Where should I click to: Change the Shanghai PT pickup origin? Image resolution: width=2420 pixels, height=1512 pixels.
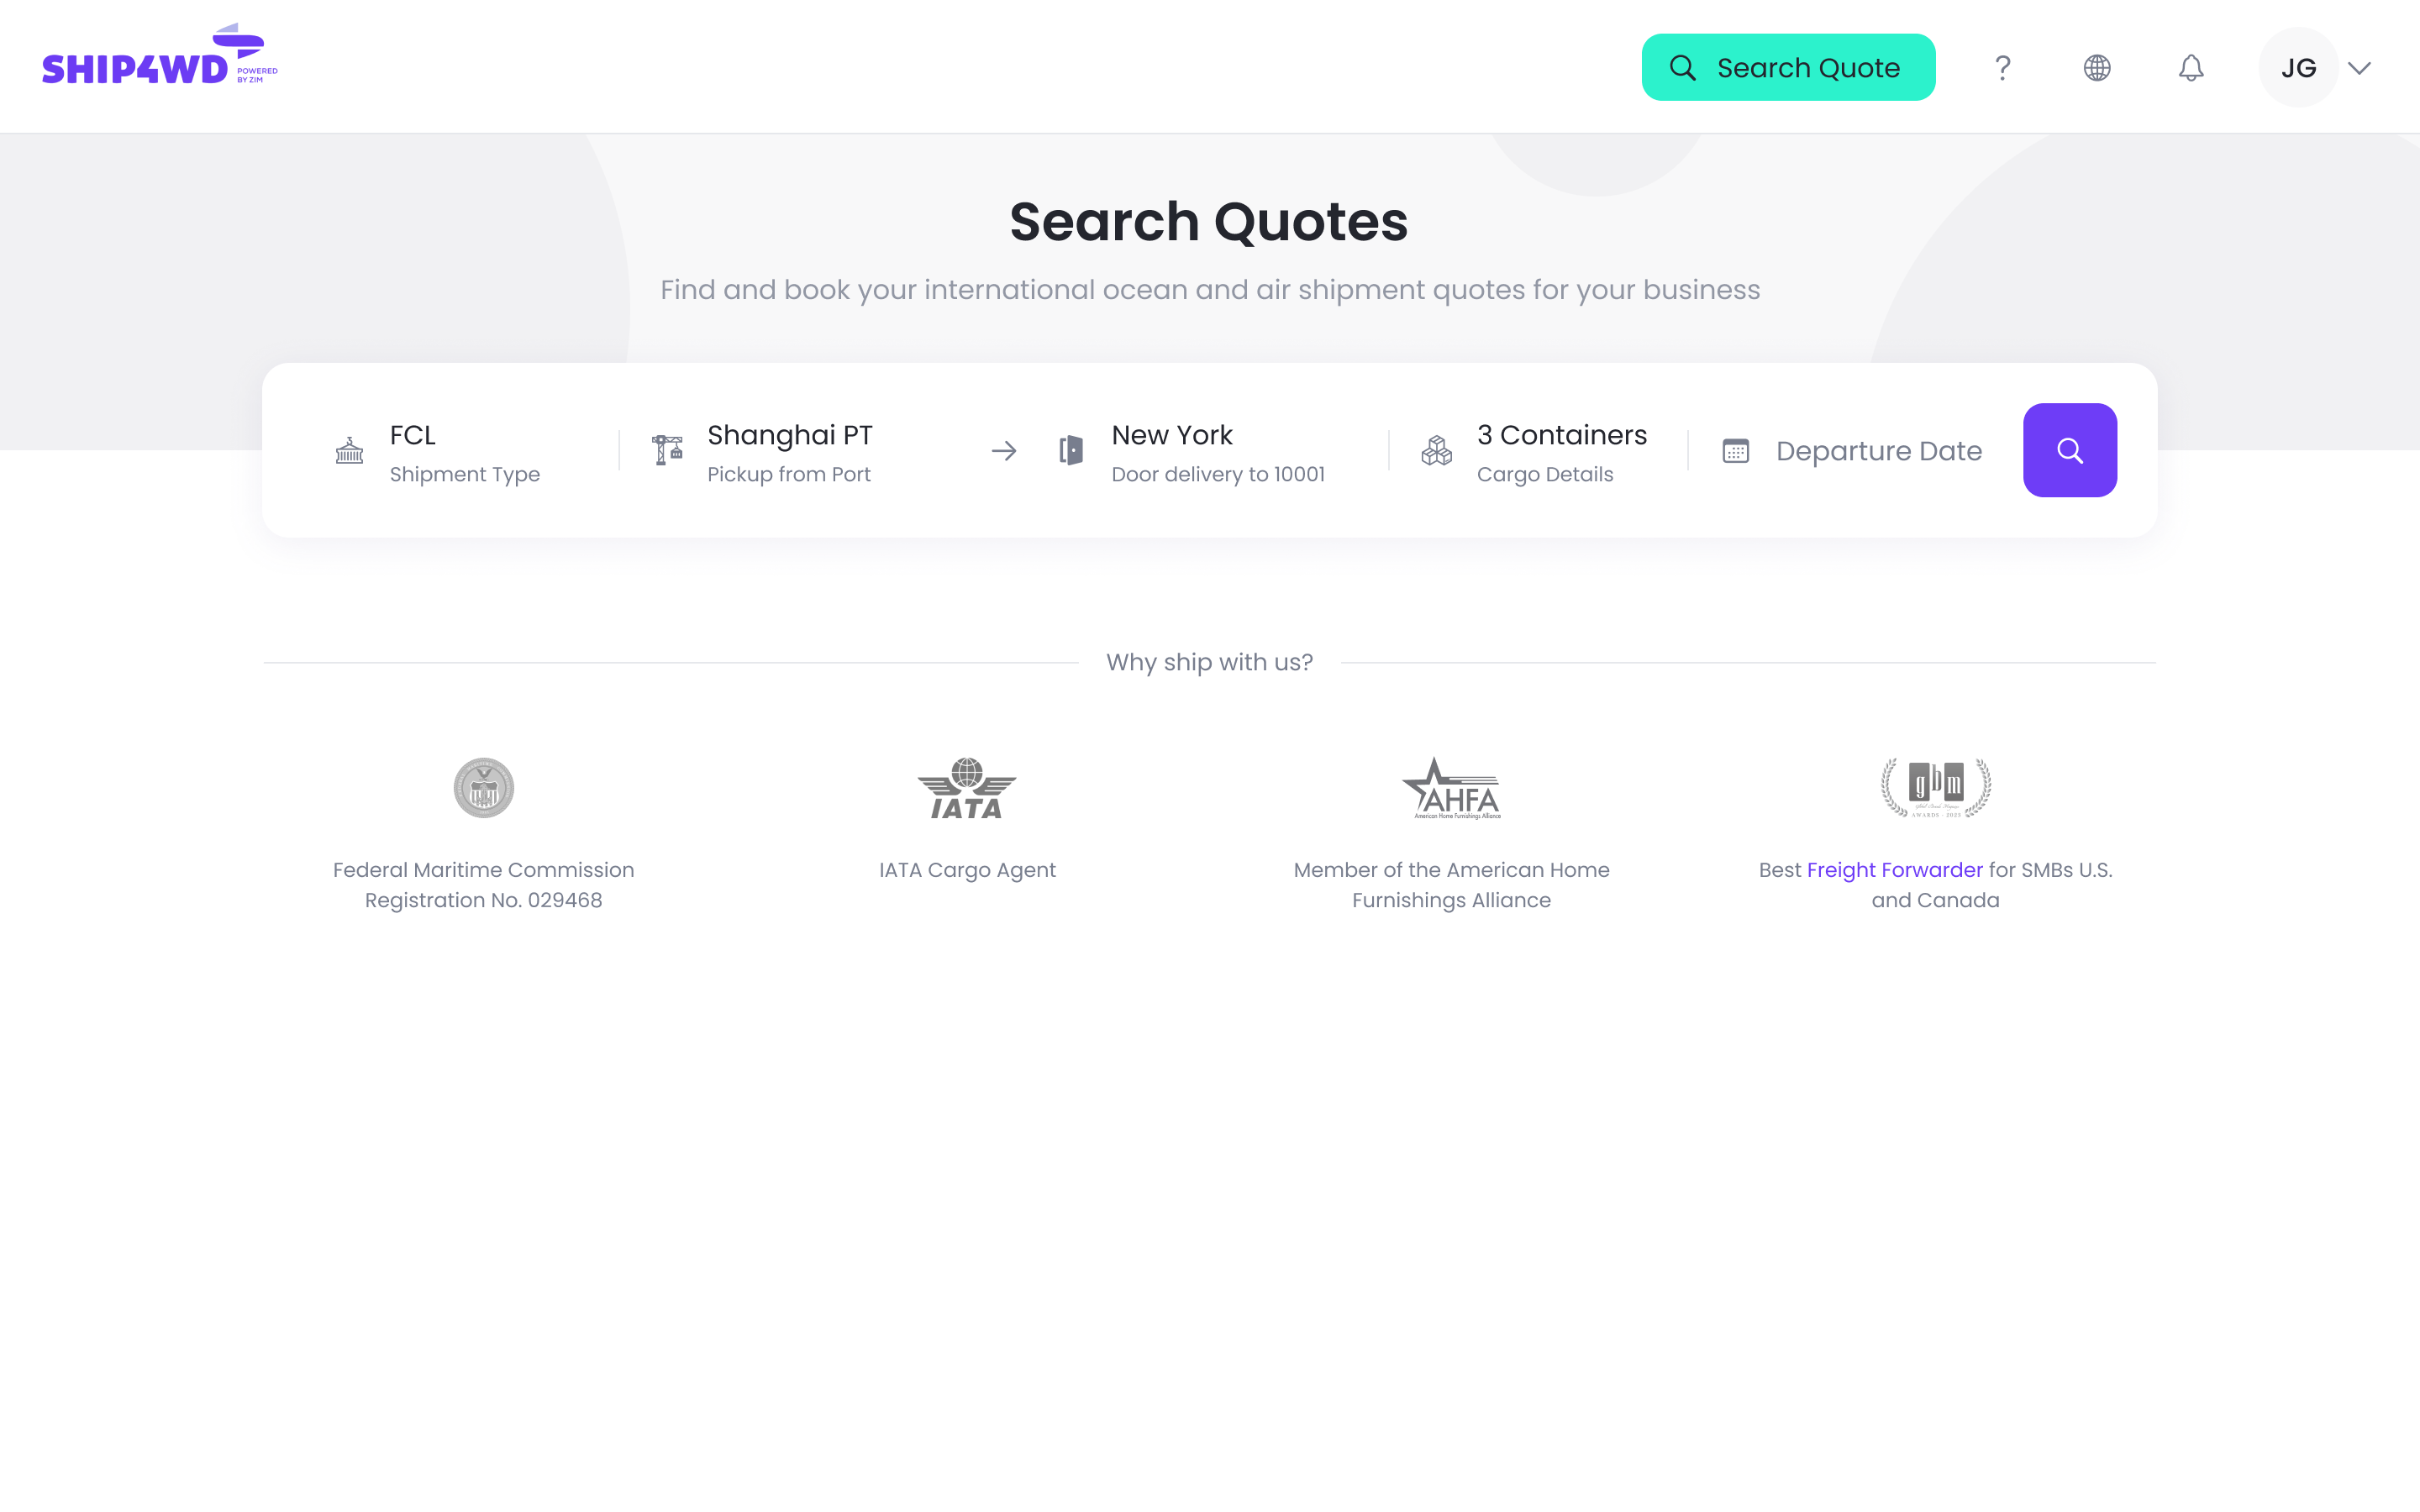click(x=789, y=453)
